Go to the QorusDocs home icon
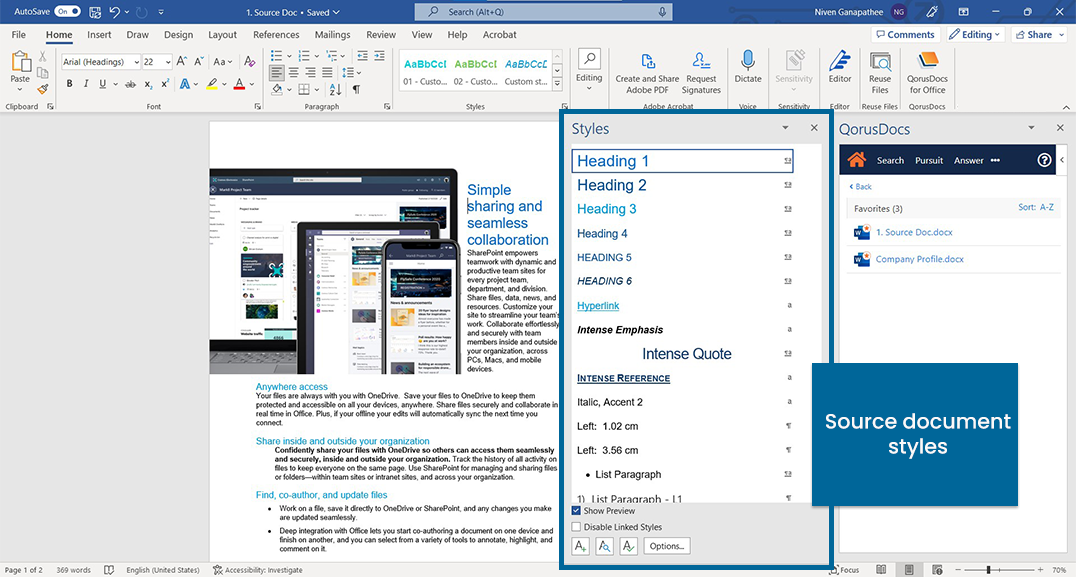Screen dimensions: 1076x577 point(856,160)
